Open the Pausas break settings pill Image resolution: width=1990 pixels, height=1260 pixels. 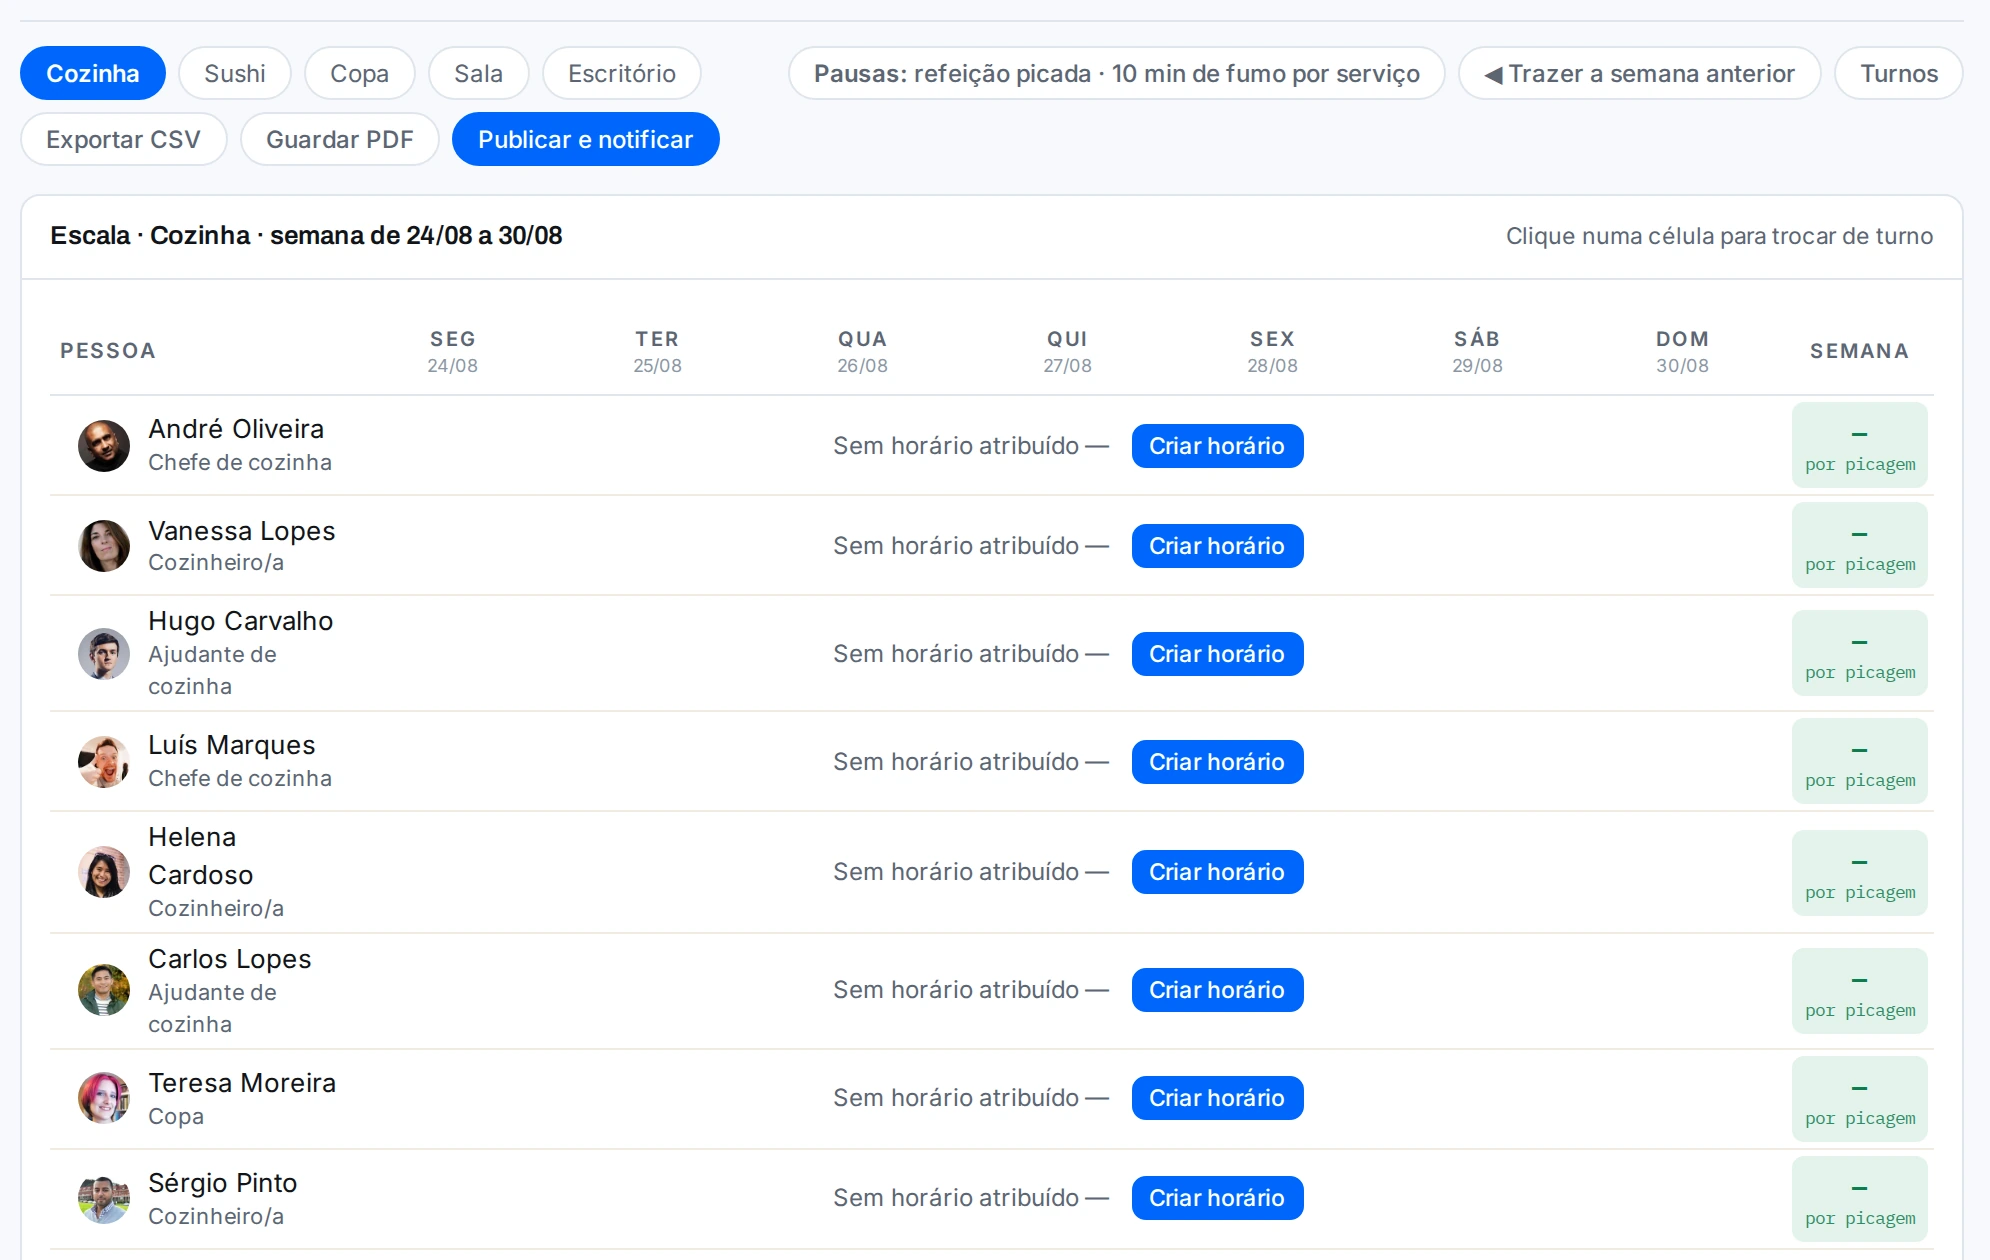[x=1117, y=73]
